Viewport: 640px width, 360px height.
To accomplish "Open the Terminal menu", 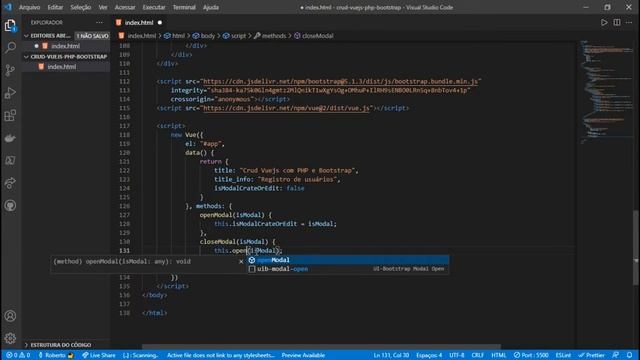I will (184, 7).
